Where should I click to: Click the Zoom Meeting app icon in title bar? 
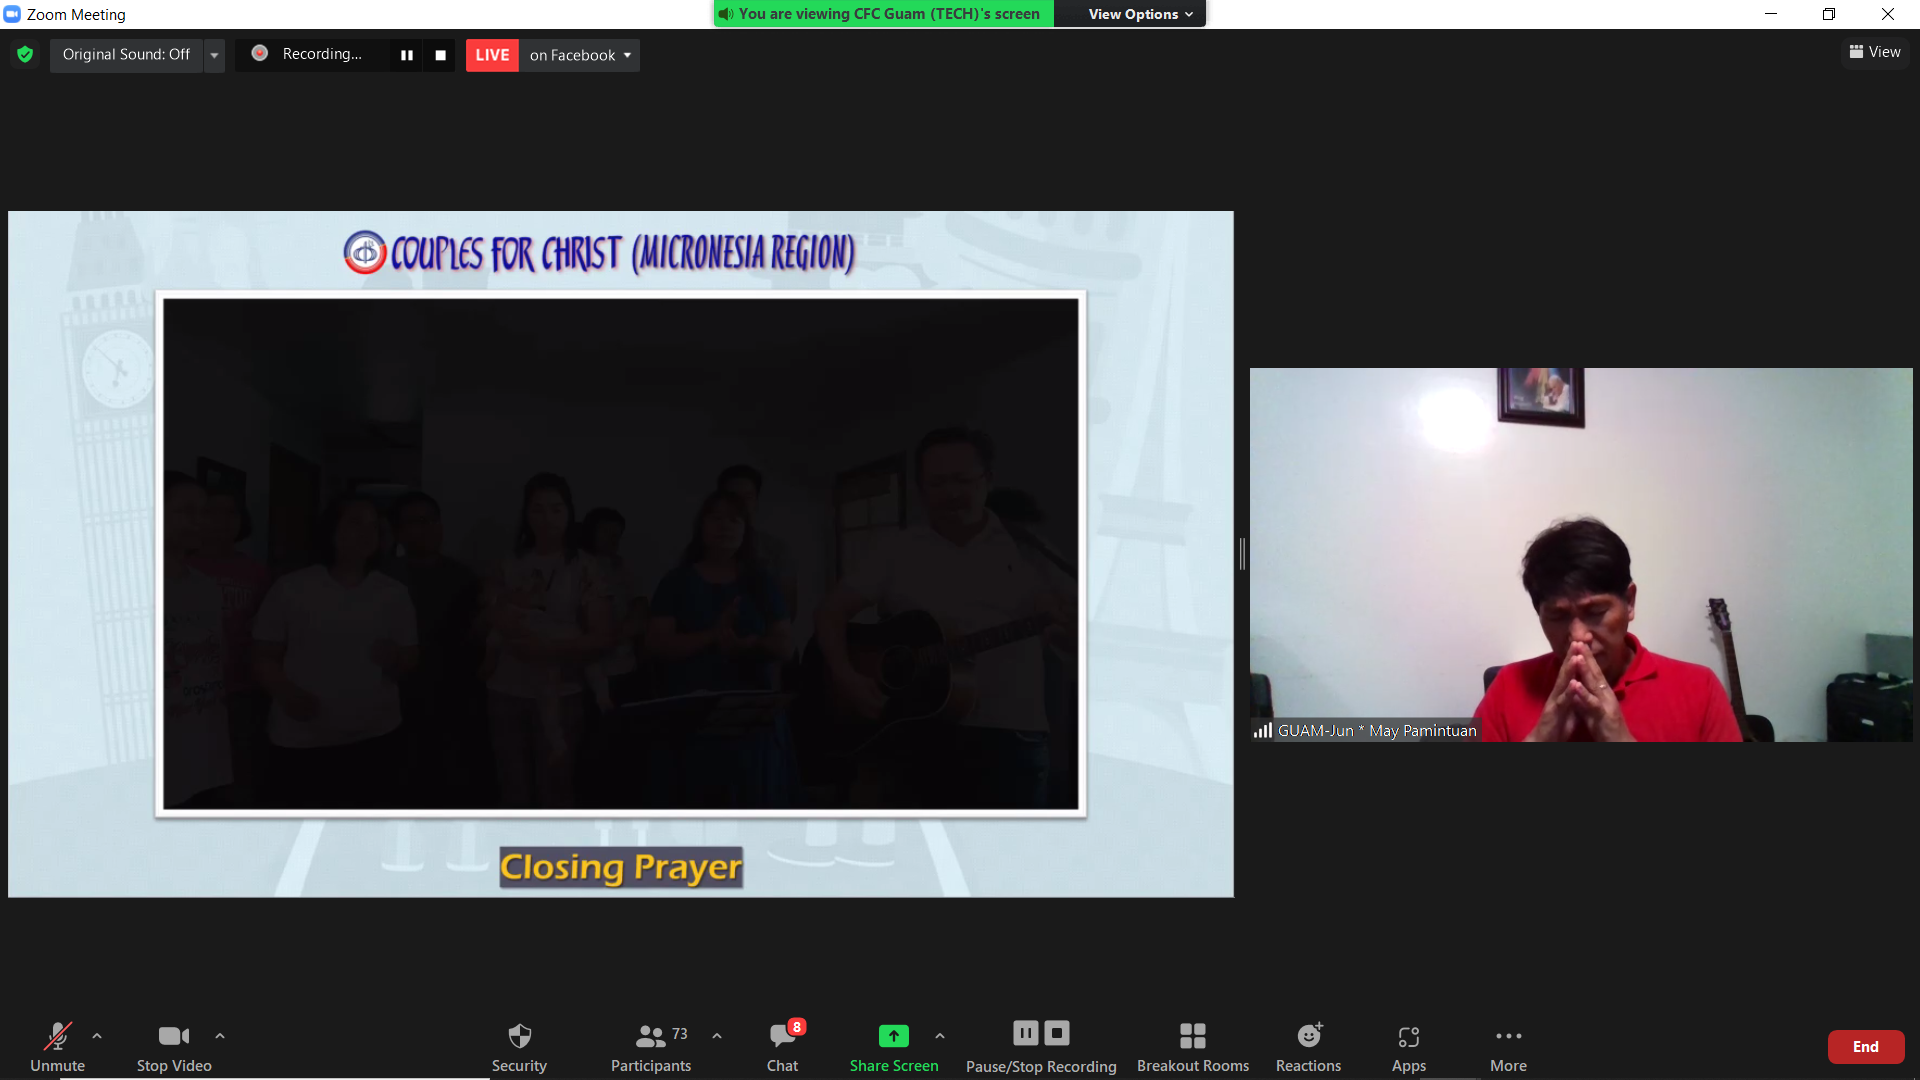click(x=12, y=14)
